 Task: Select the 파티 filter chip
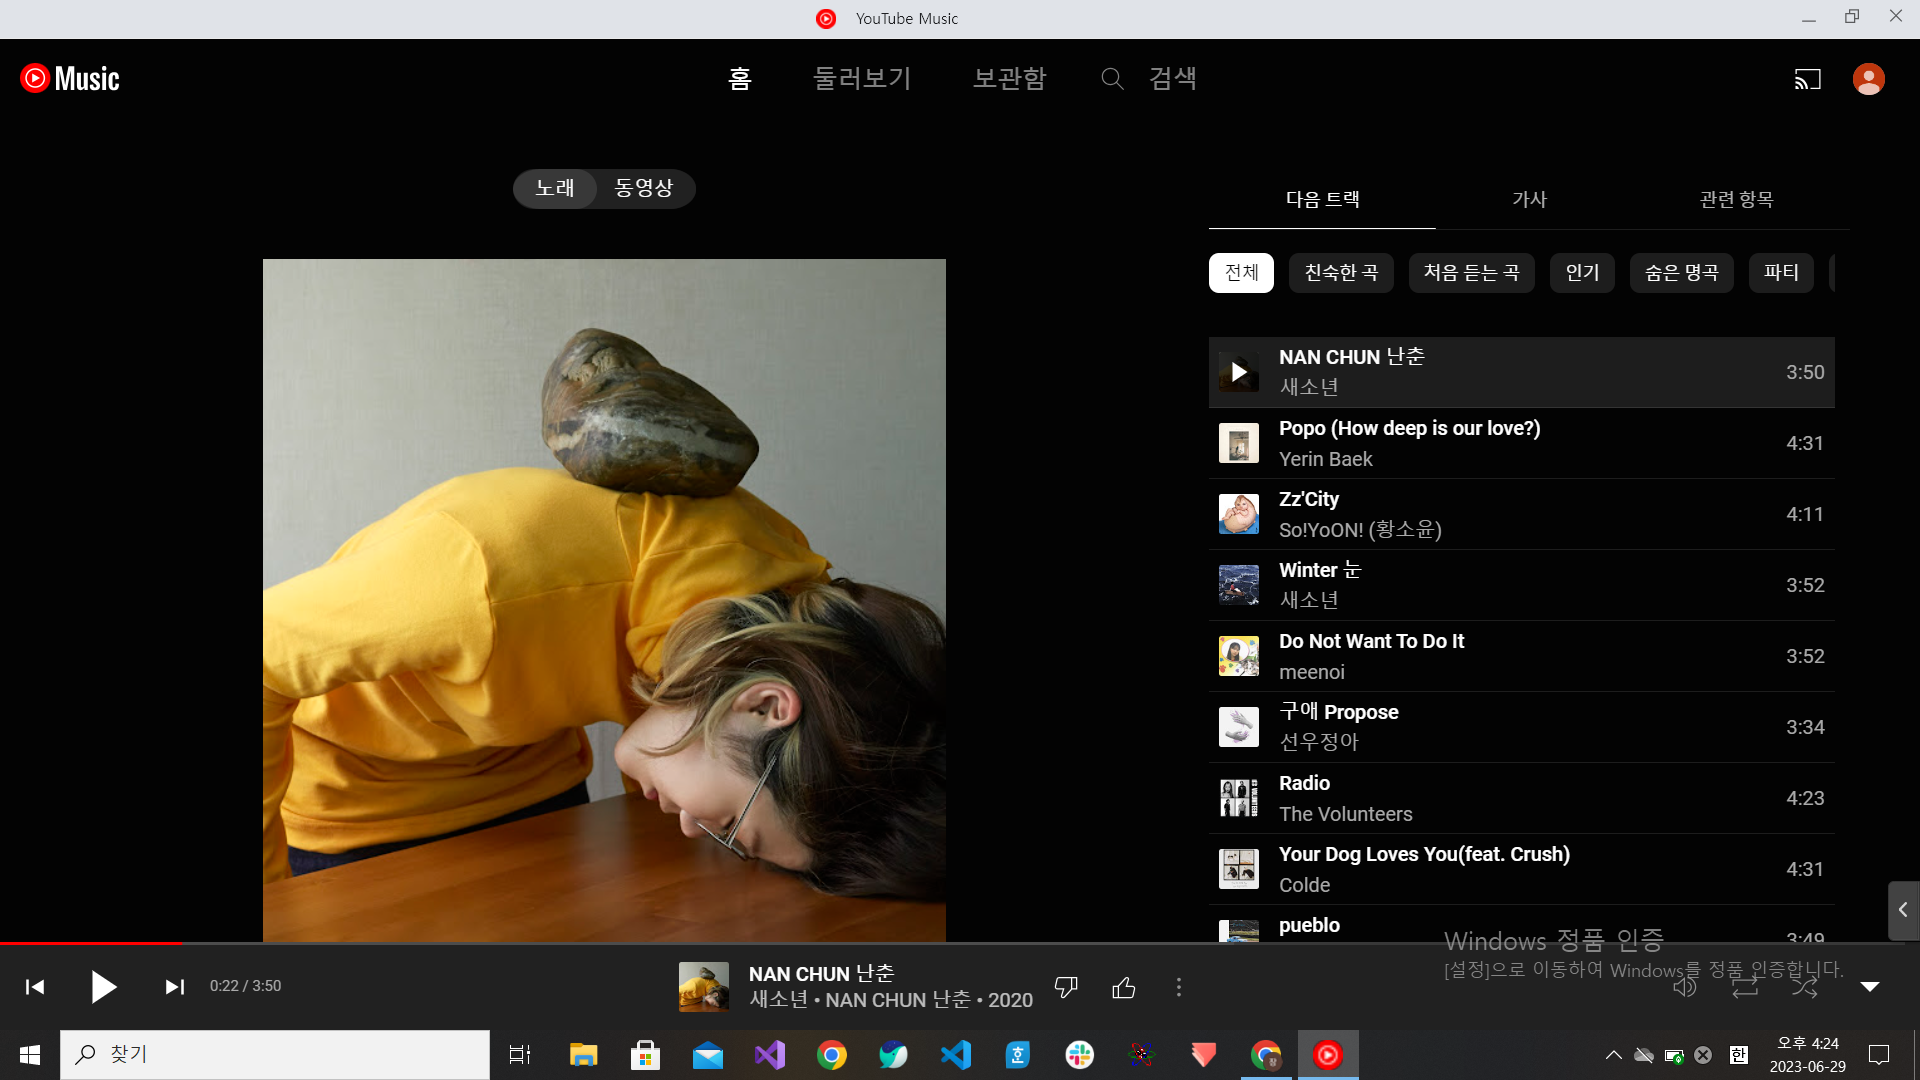click(1781, 273)
